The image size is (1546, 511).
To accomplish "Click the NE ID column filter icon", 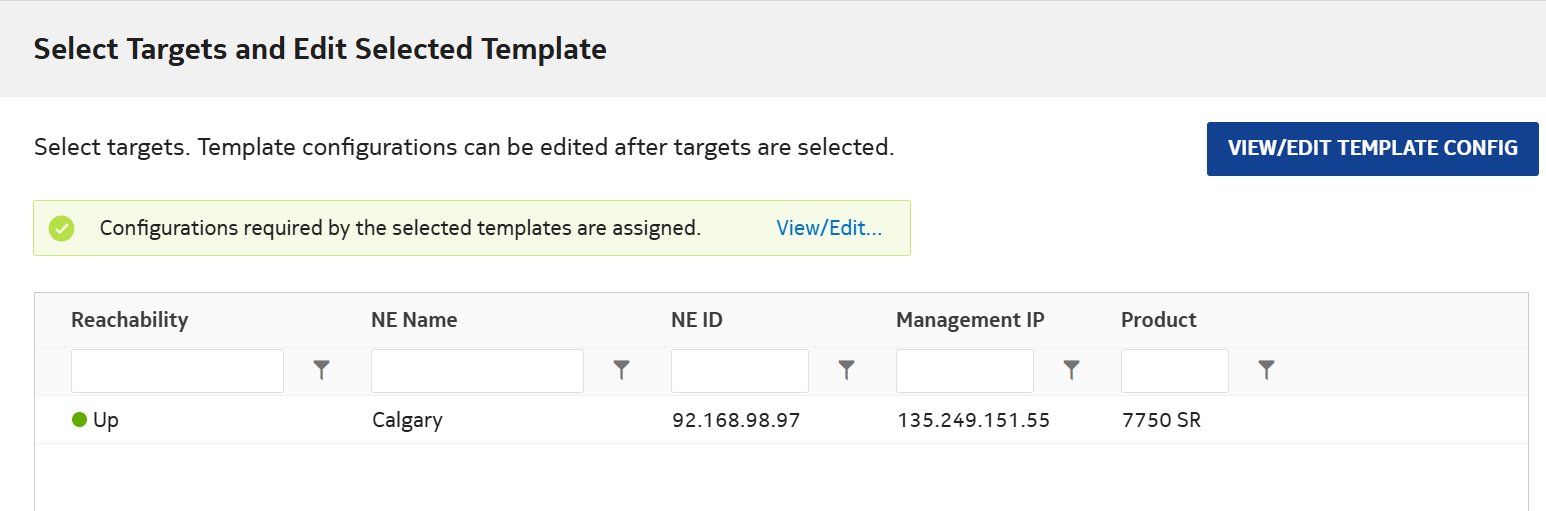I will click(846, 371).
